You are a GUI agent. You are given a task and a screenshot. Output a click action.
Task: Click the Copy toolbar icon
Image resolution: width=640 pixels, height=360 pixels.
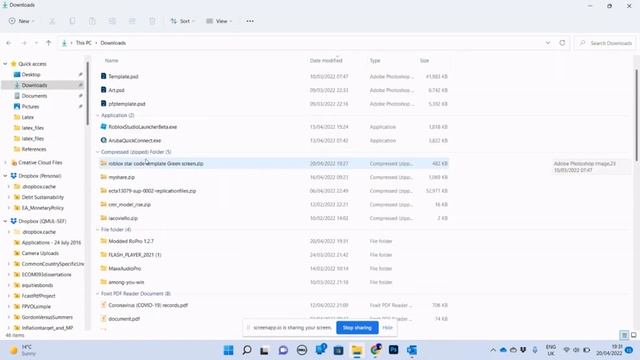72,21
